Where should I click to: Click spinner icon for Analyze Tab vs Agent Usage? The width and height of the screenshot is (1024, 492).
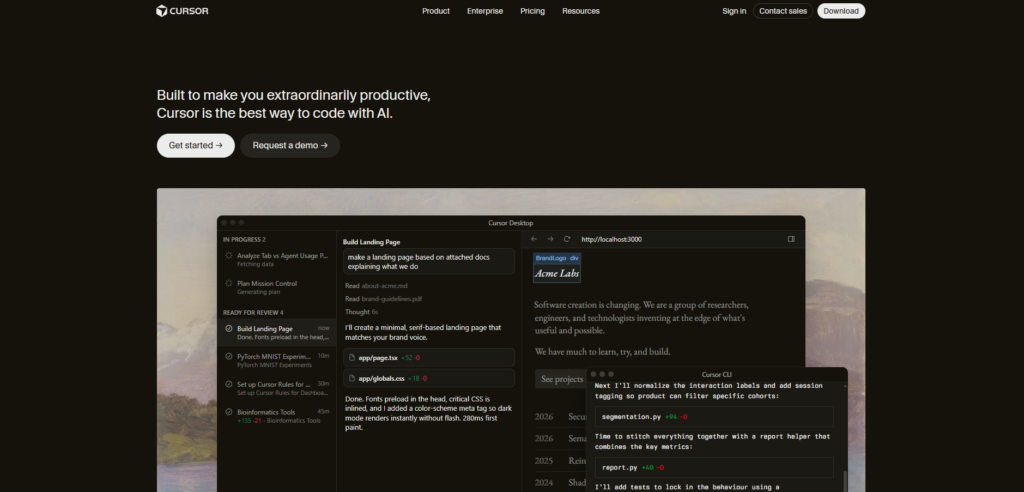[x=229, y=255]
